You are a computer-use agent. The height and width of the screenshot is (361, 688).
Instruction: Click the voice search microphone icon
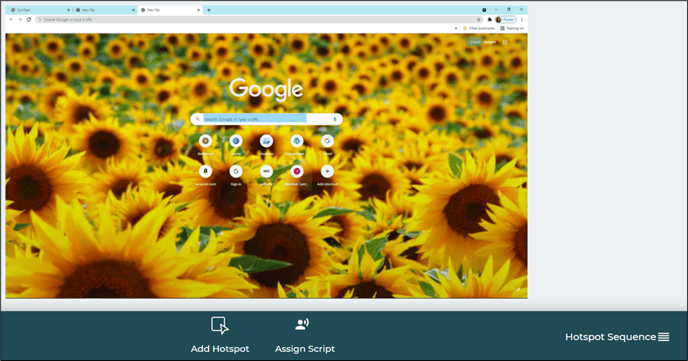point(335,119)
